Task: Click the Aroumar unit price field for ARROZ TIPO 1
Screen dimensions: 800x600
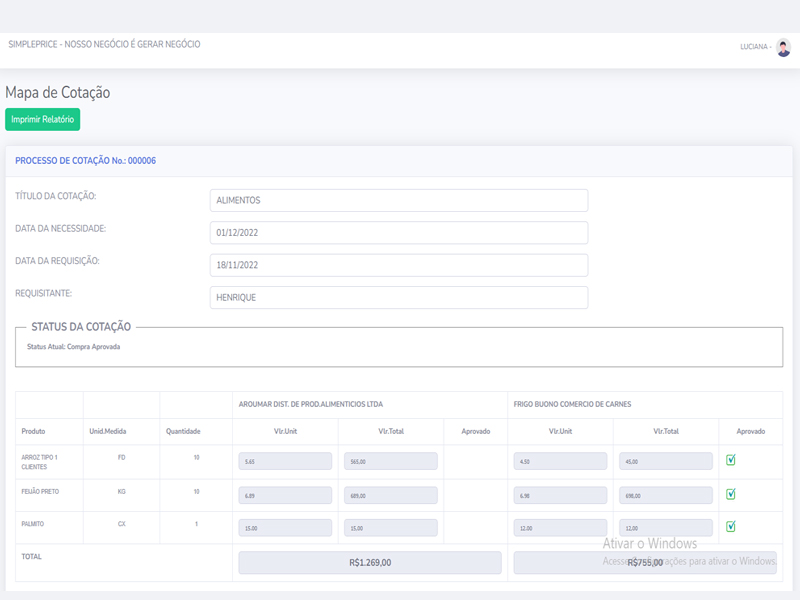Action: click(285, 461)
